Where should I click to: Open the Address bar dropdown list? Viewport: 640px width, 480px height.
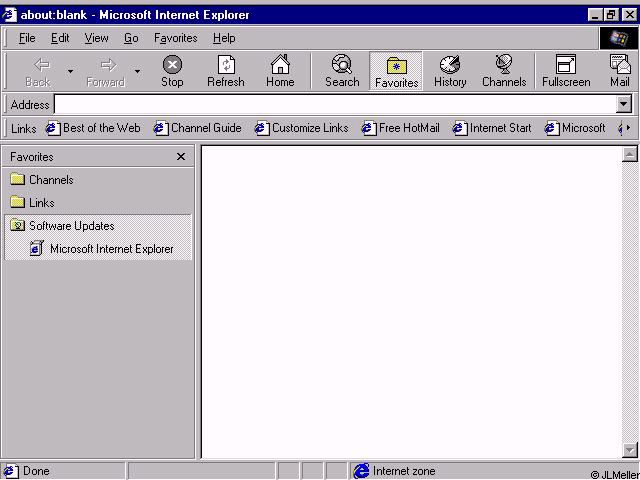[623, 104]
